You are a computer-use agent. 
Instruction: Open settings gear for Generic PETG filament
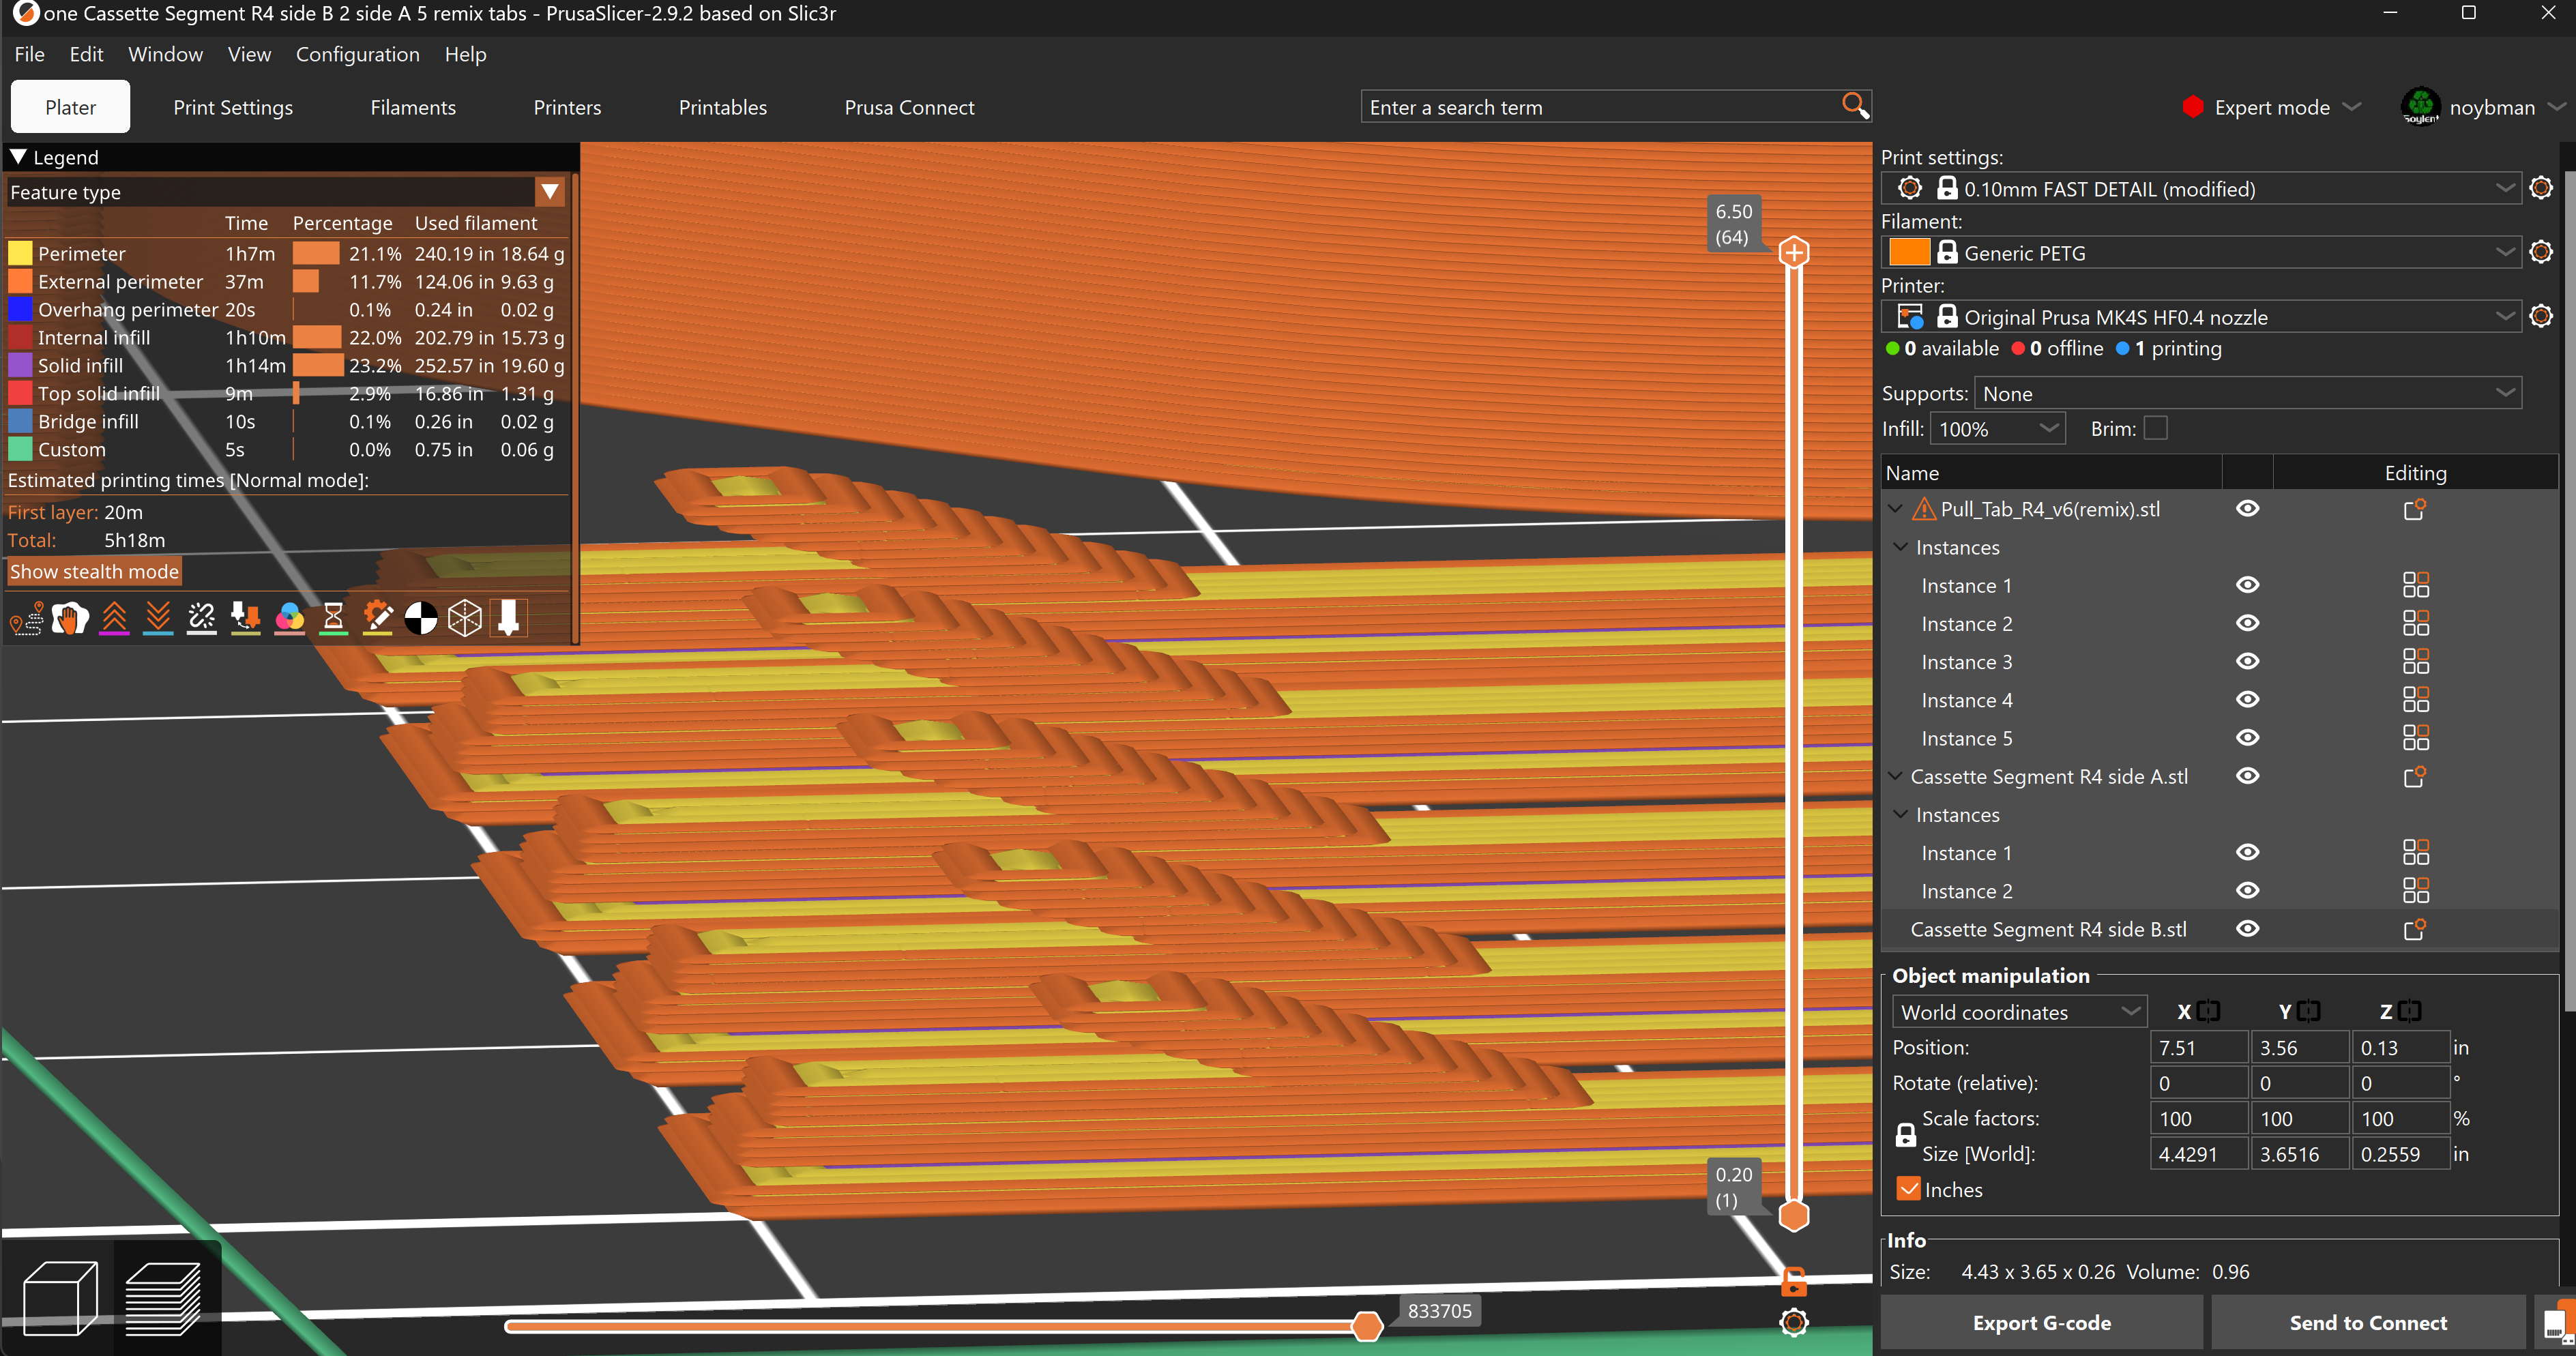click(2540, 252)
